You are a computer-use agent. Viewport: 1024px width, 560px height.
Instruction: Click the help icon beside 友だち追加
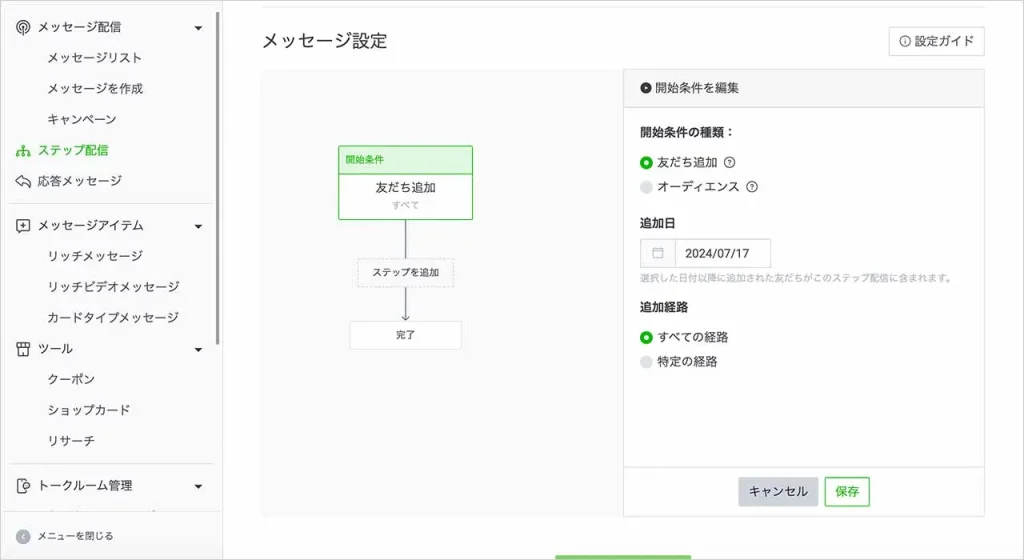(x=729, y=163)
